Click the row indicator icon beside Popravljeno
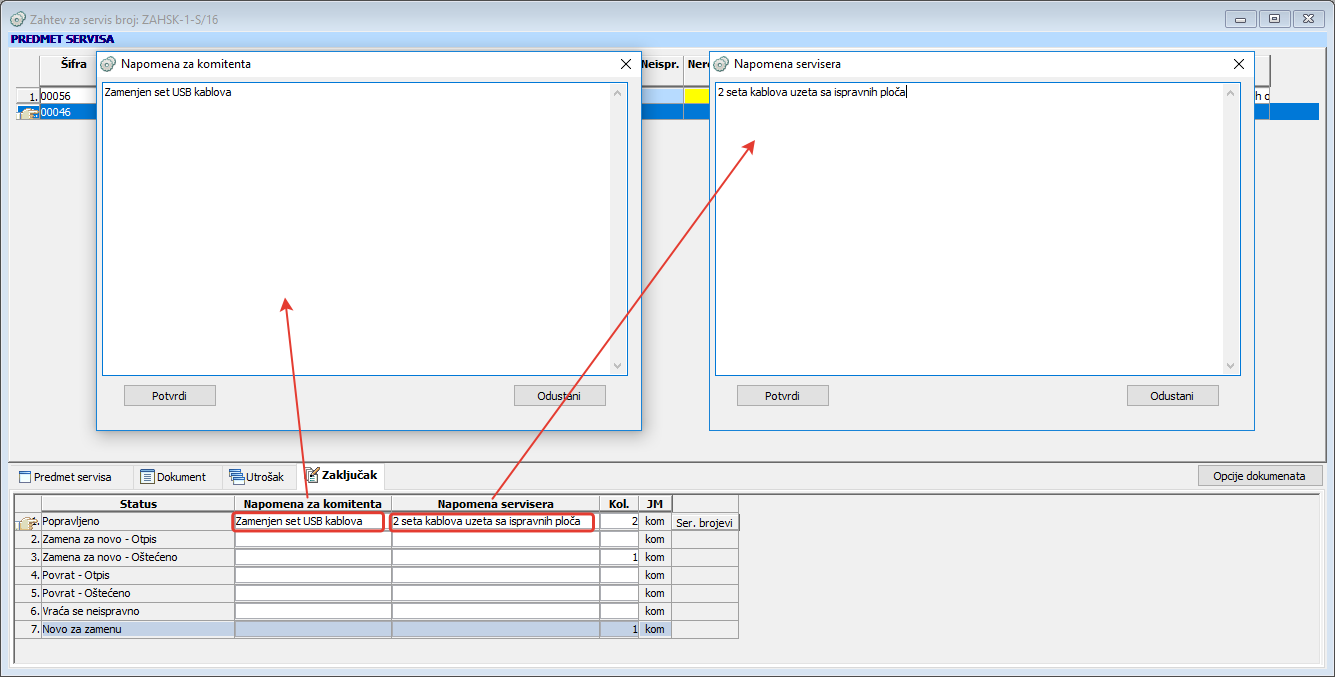Viewport: 1335px width, 677px height. tap(27, 522)
